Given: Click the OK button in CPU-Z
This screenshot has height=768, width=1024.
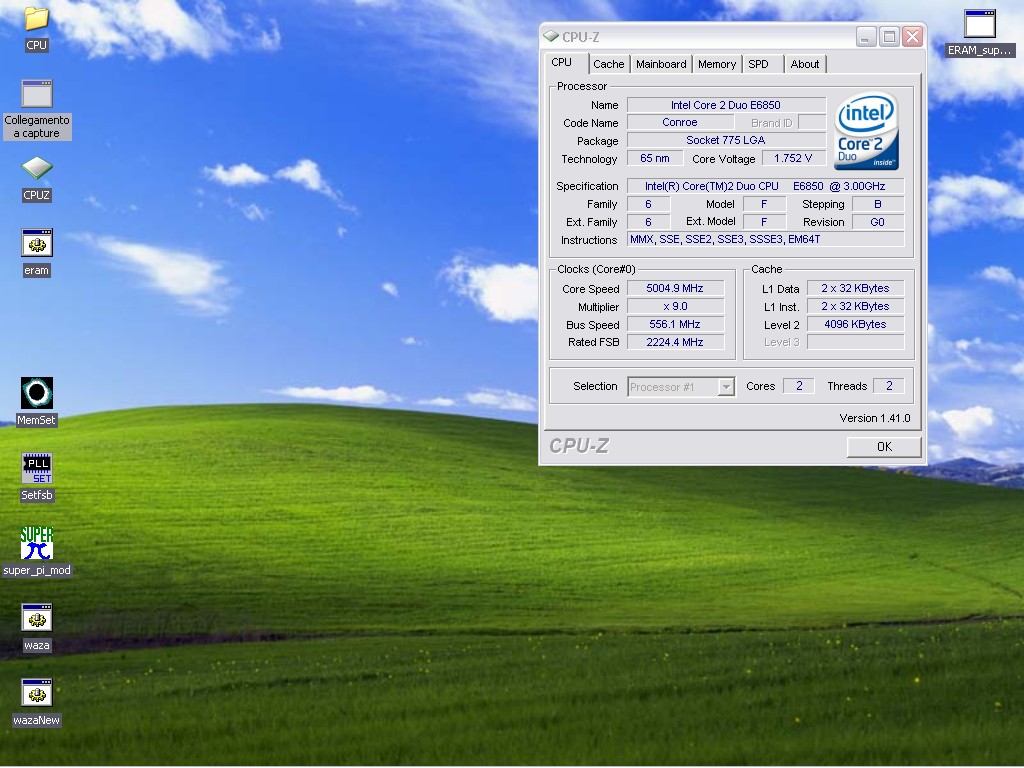Looking at the screenshot, I should (x=884, y=447).
